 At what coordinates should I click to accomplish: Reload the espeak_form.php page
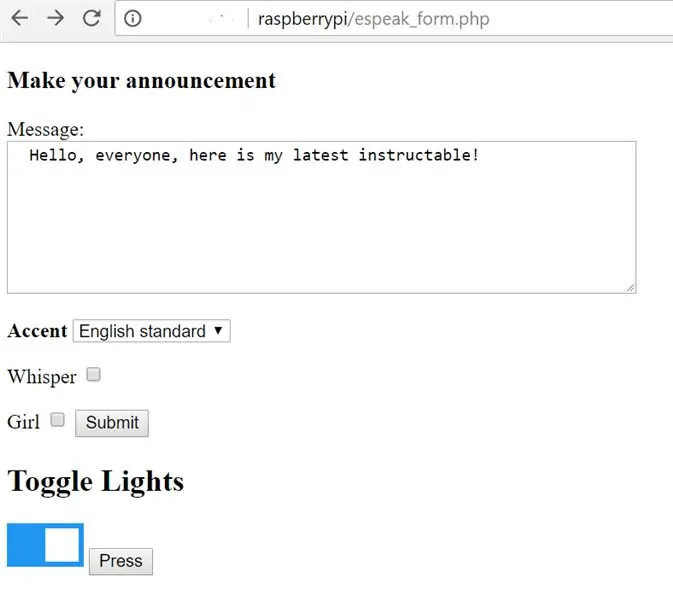tap(91, 18)
